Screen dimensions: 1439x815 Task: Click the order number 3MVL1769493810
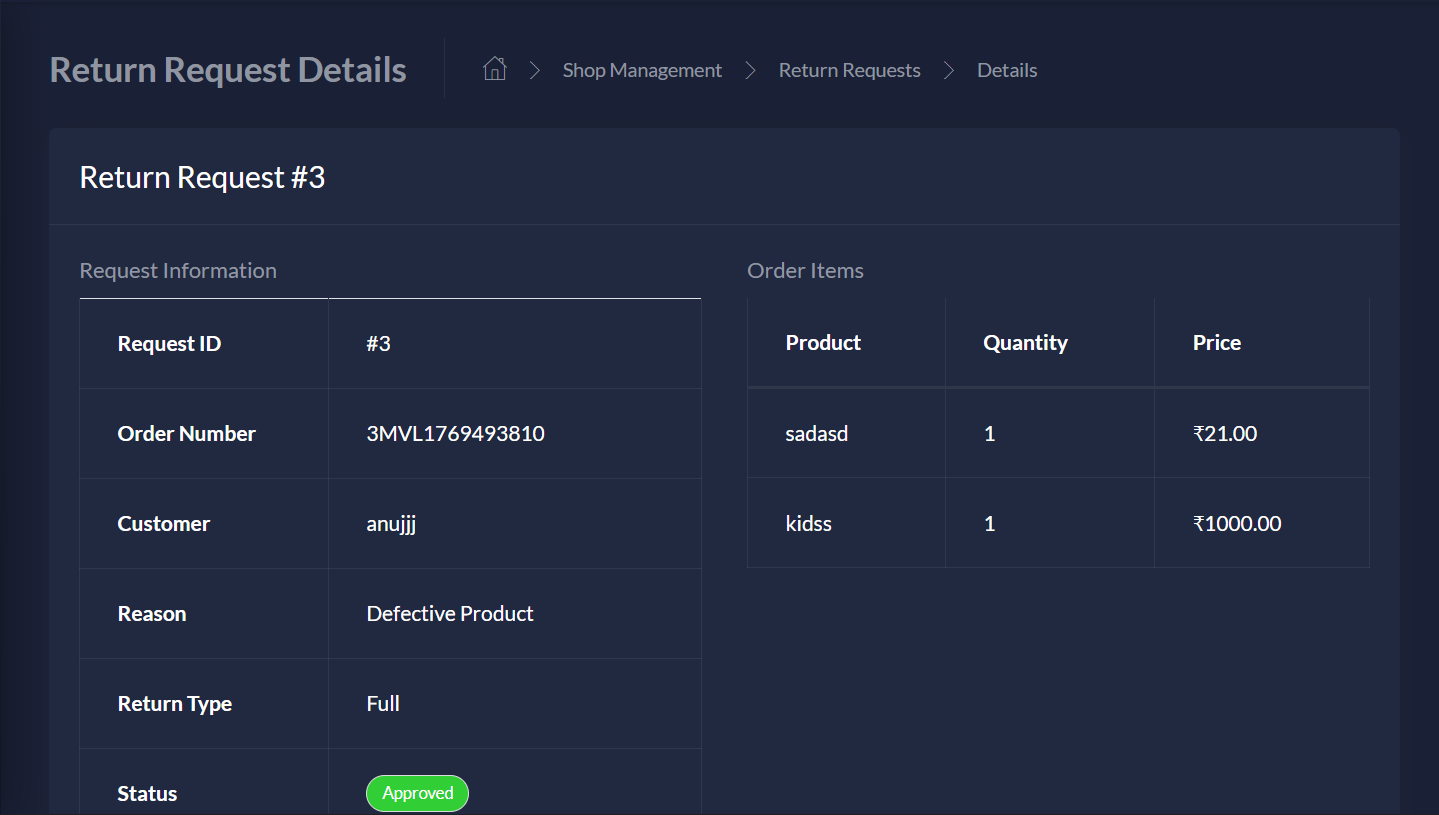pyautogui.click(x=456, y=433)
